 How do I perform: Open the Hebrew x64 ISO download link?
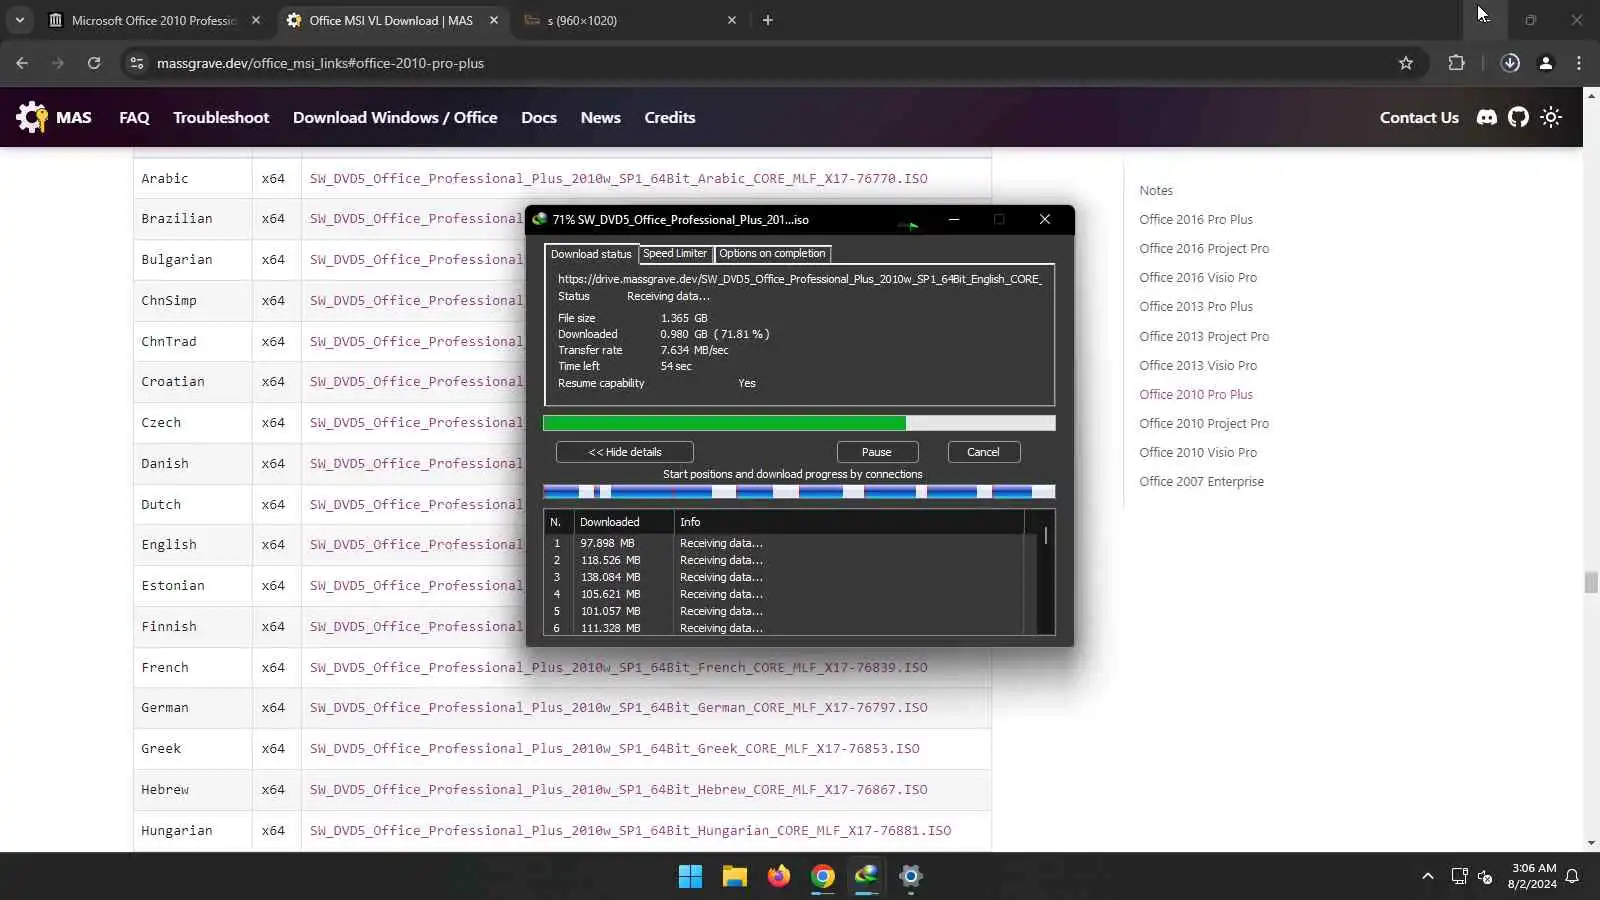(x=618, y=790)
